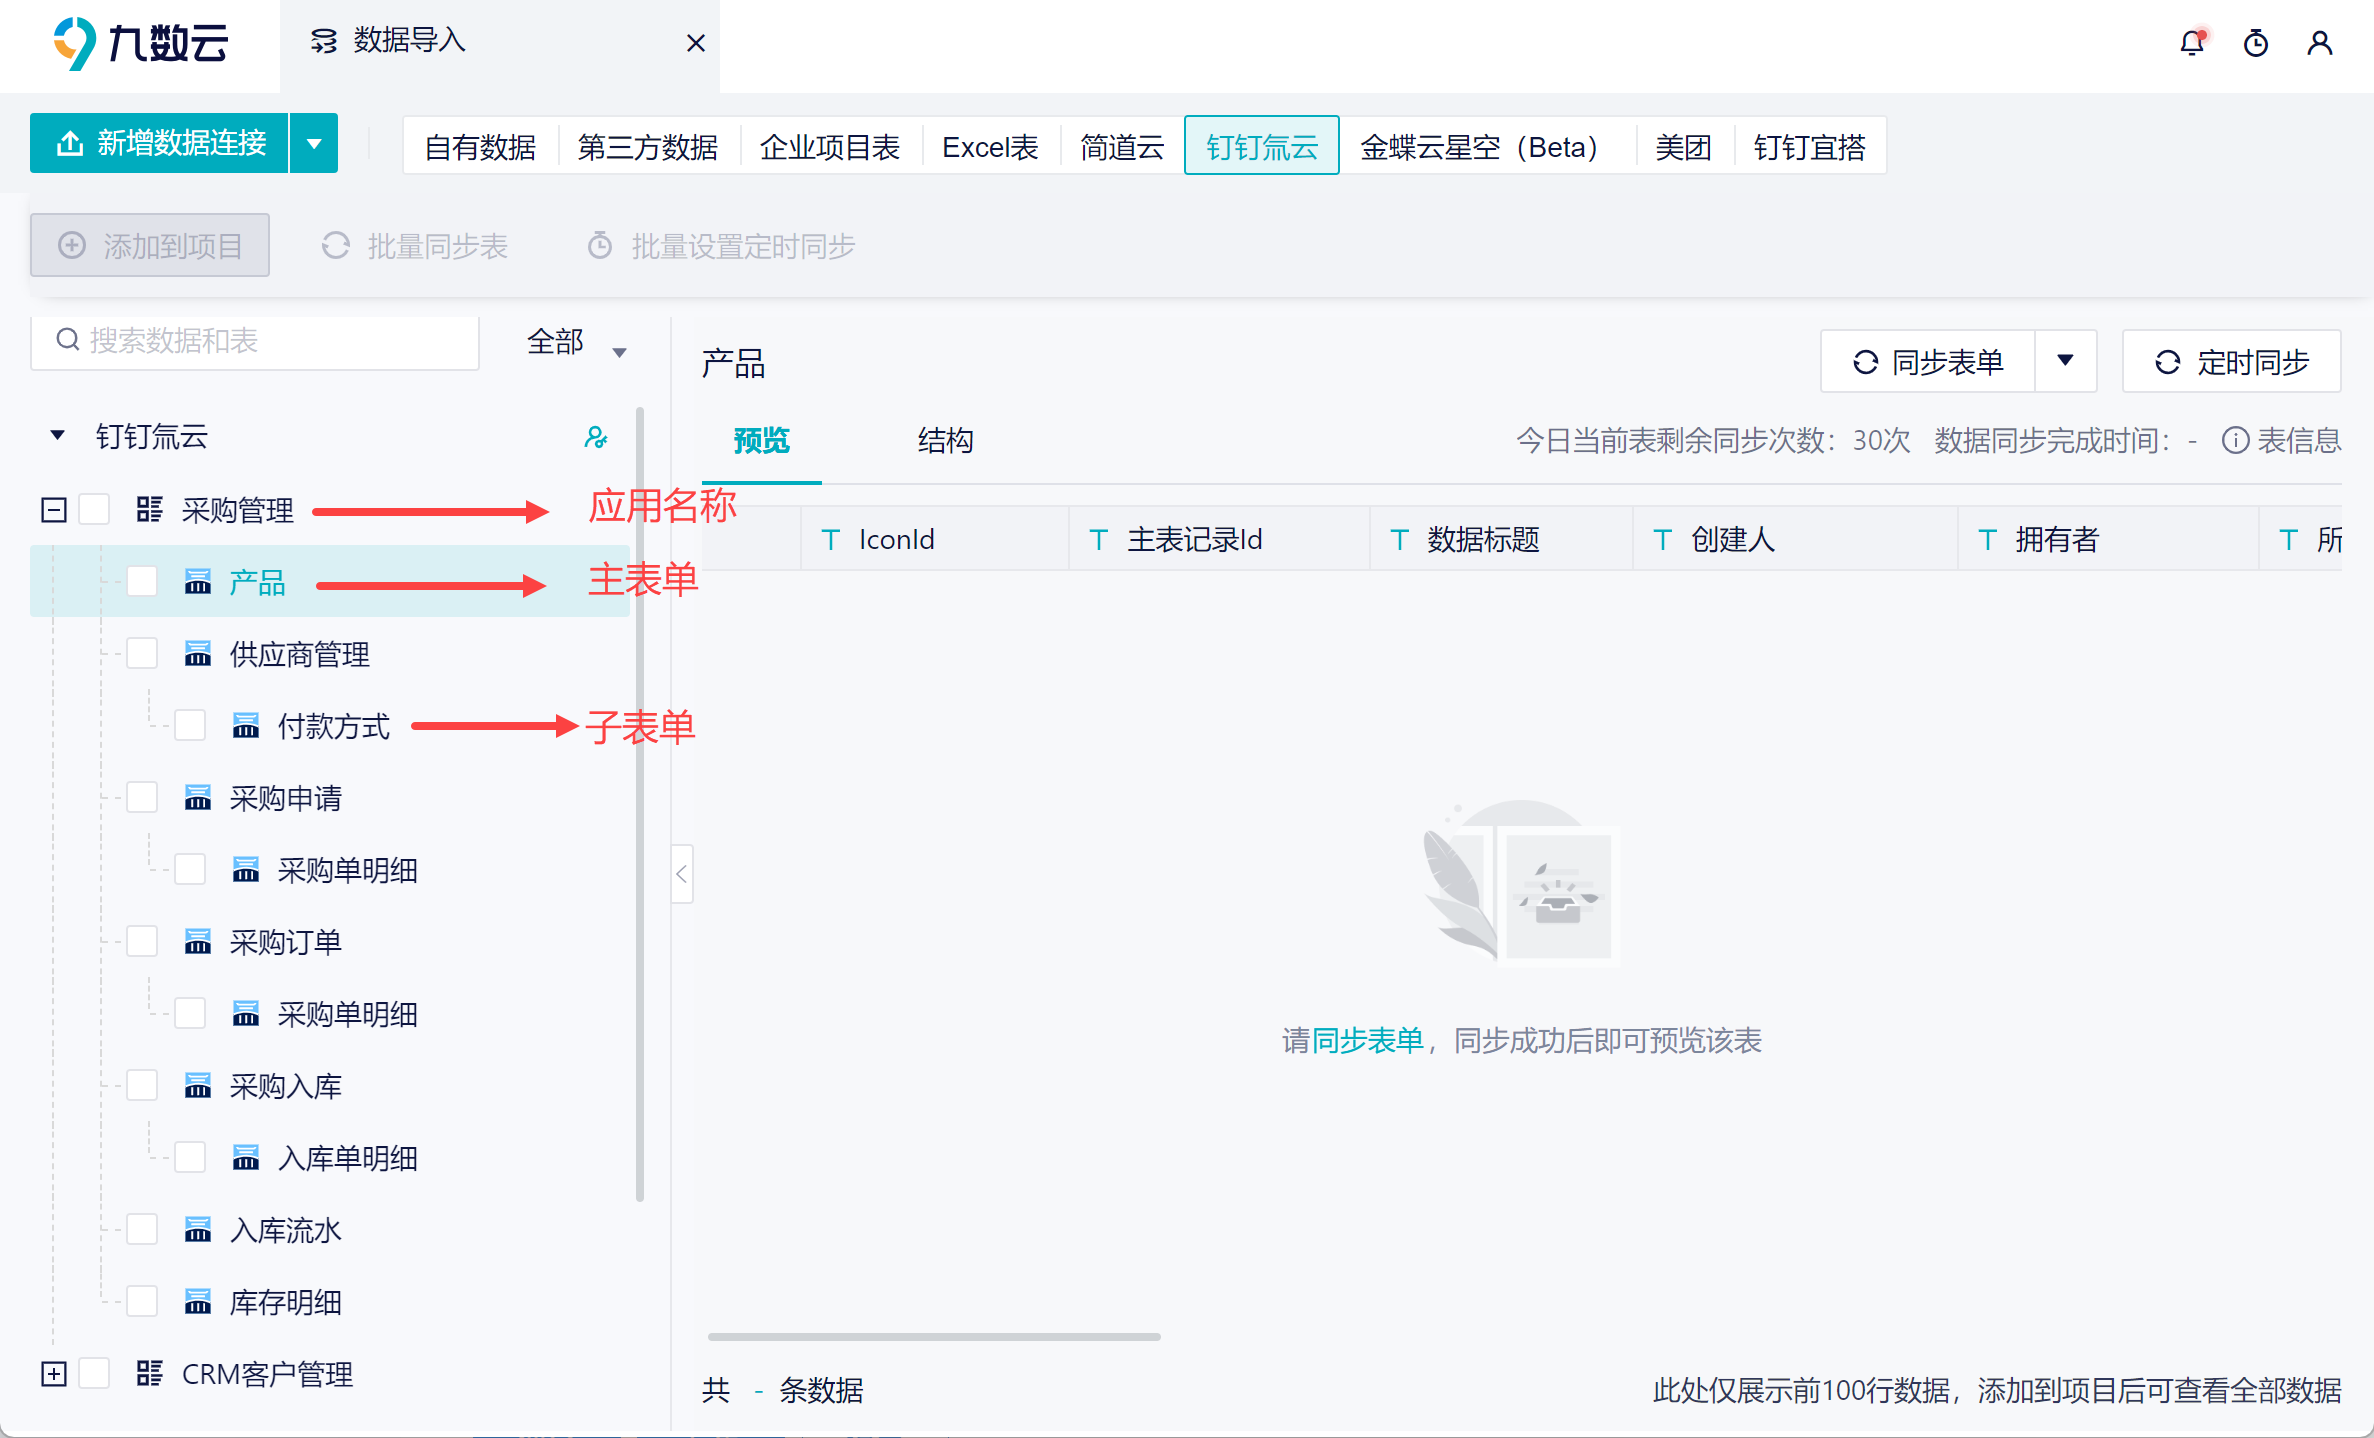The image size is (2374, 1438).
Task: Expand the CRM客户管理 tree node
Action: point(54,1374)
